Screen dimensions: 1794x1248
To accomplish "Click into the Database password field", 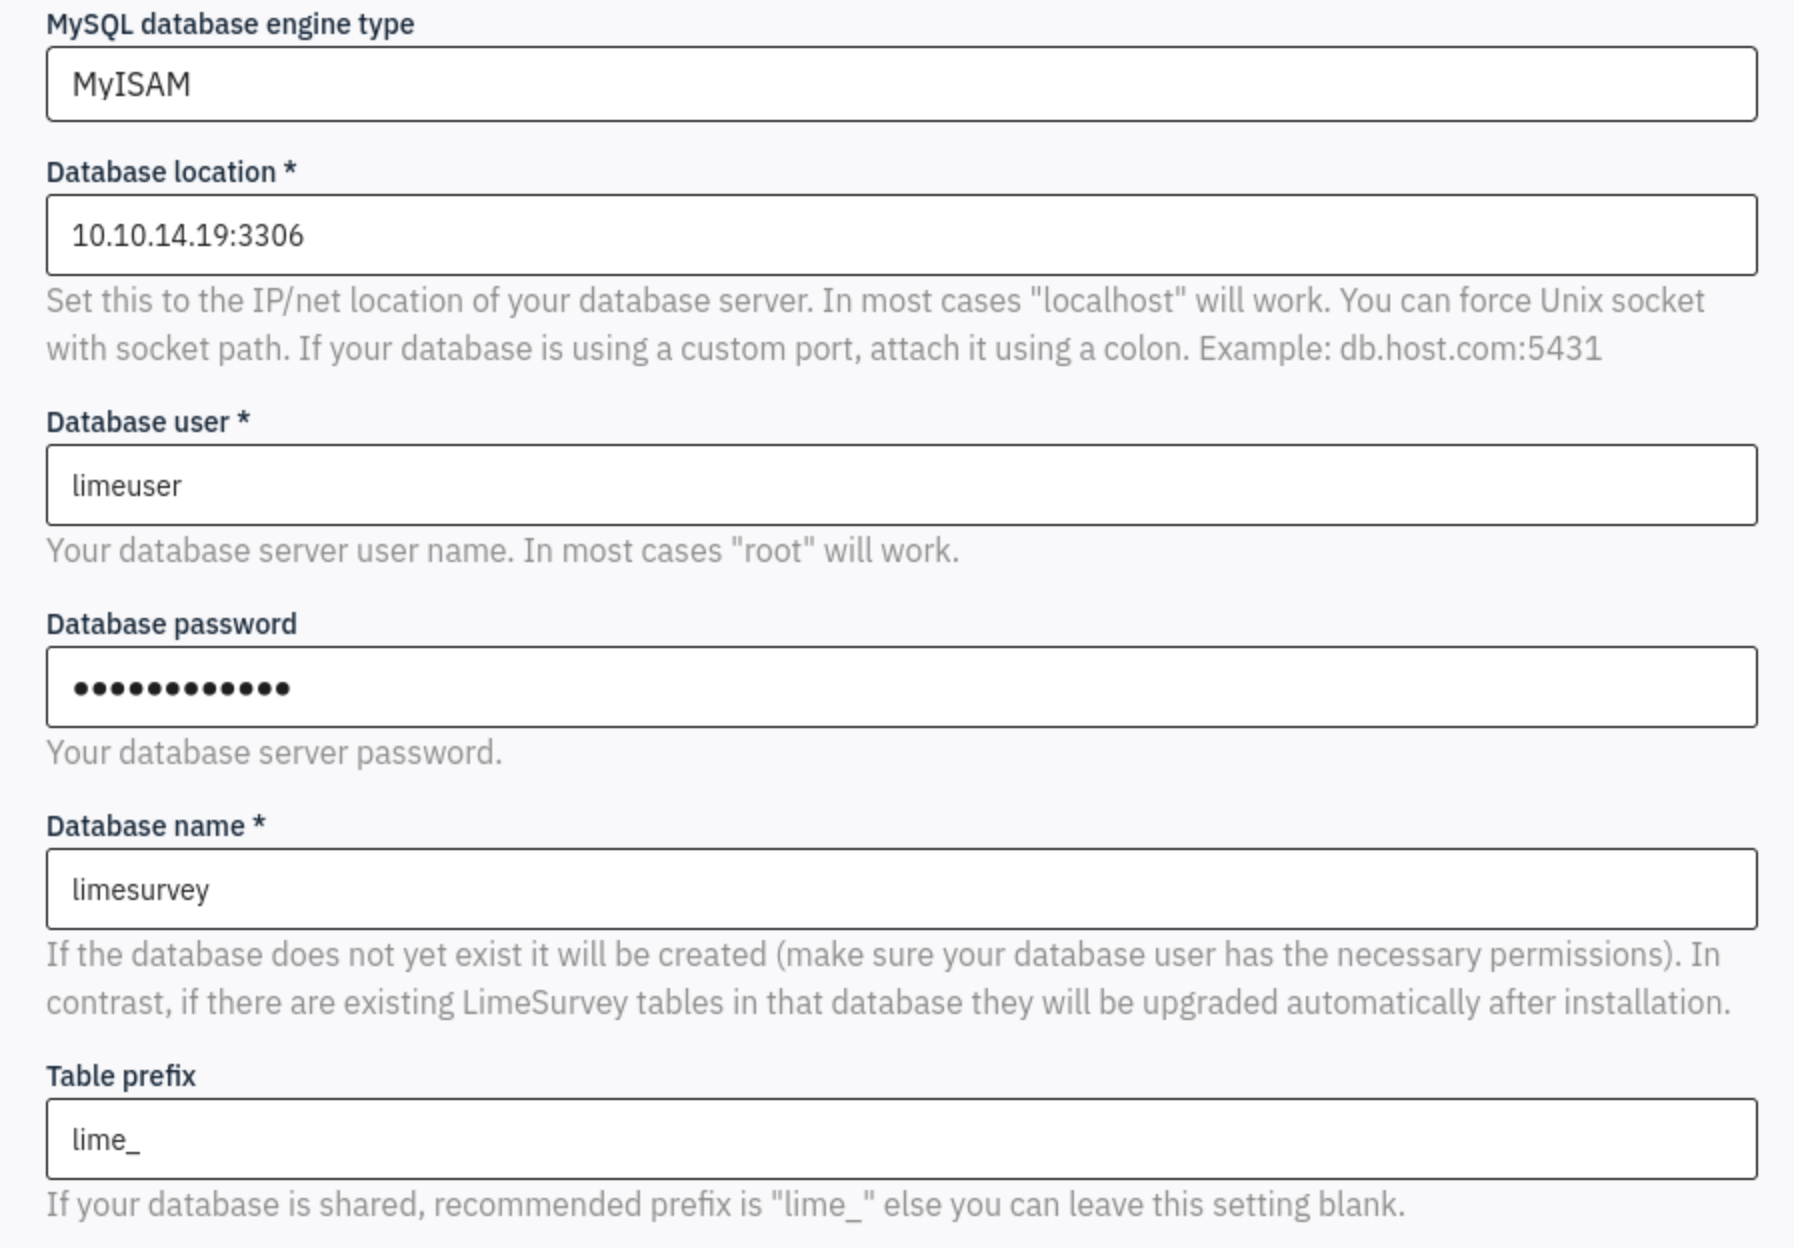I will click(x=900, y=687).
